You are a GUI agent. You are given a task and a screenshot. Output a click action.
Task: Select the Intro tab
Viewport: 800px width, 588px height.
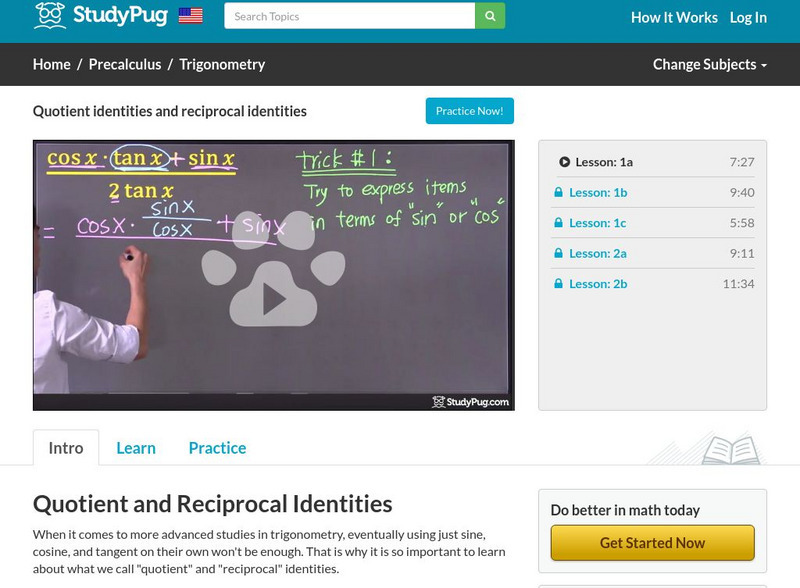64,447
